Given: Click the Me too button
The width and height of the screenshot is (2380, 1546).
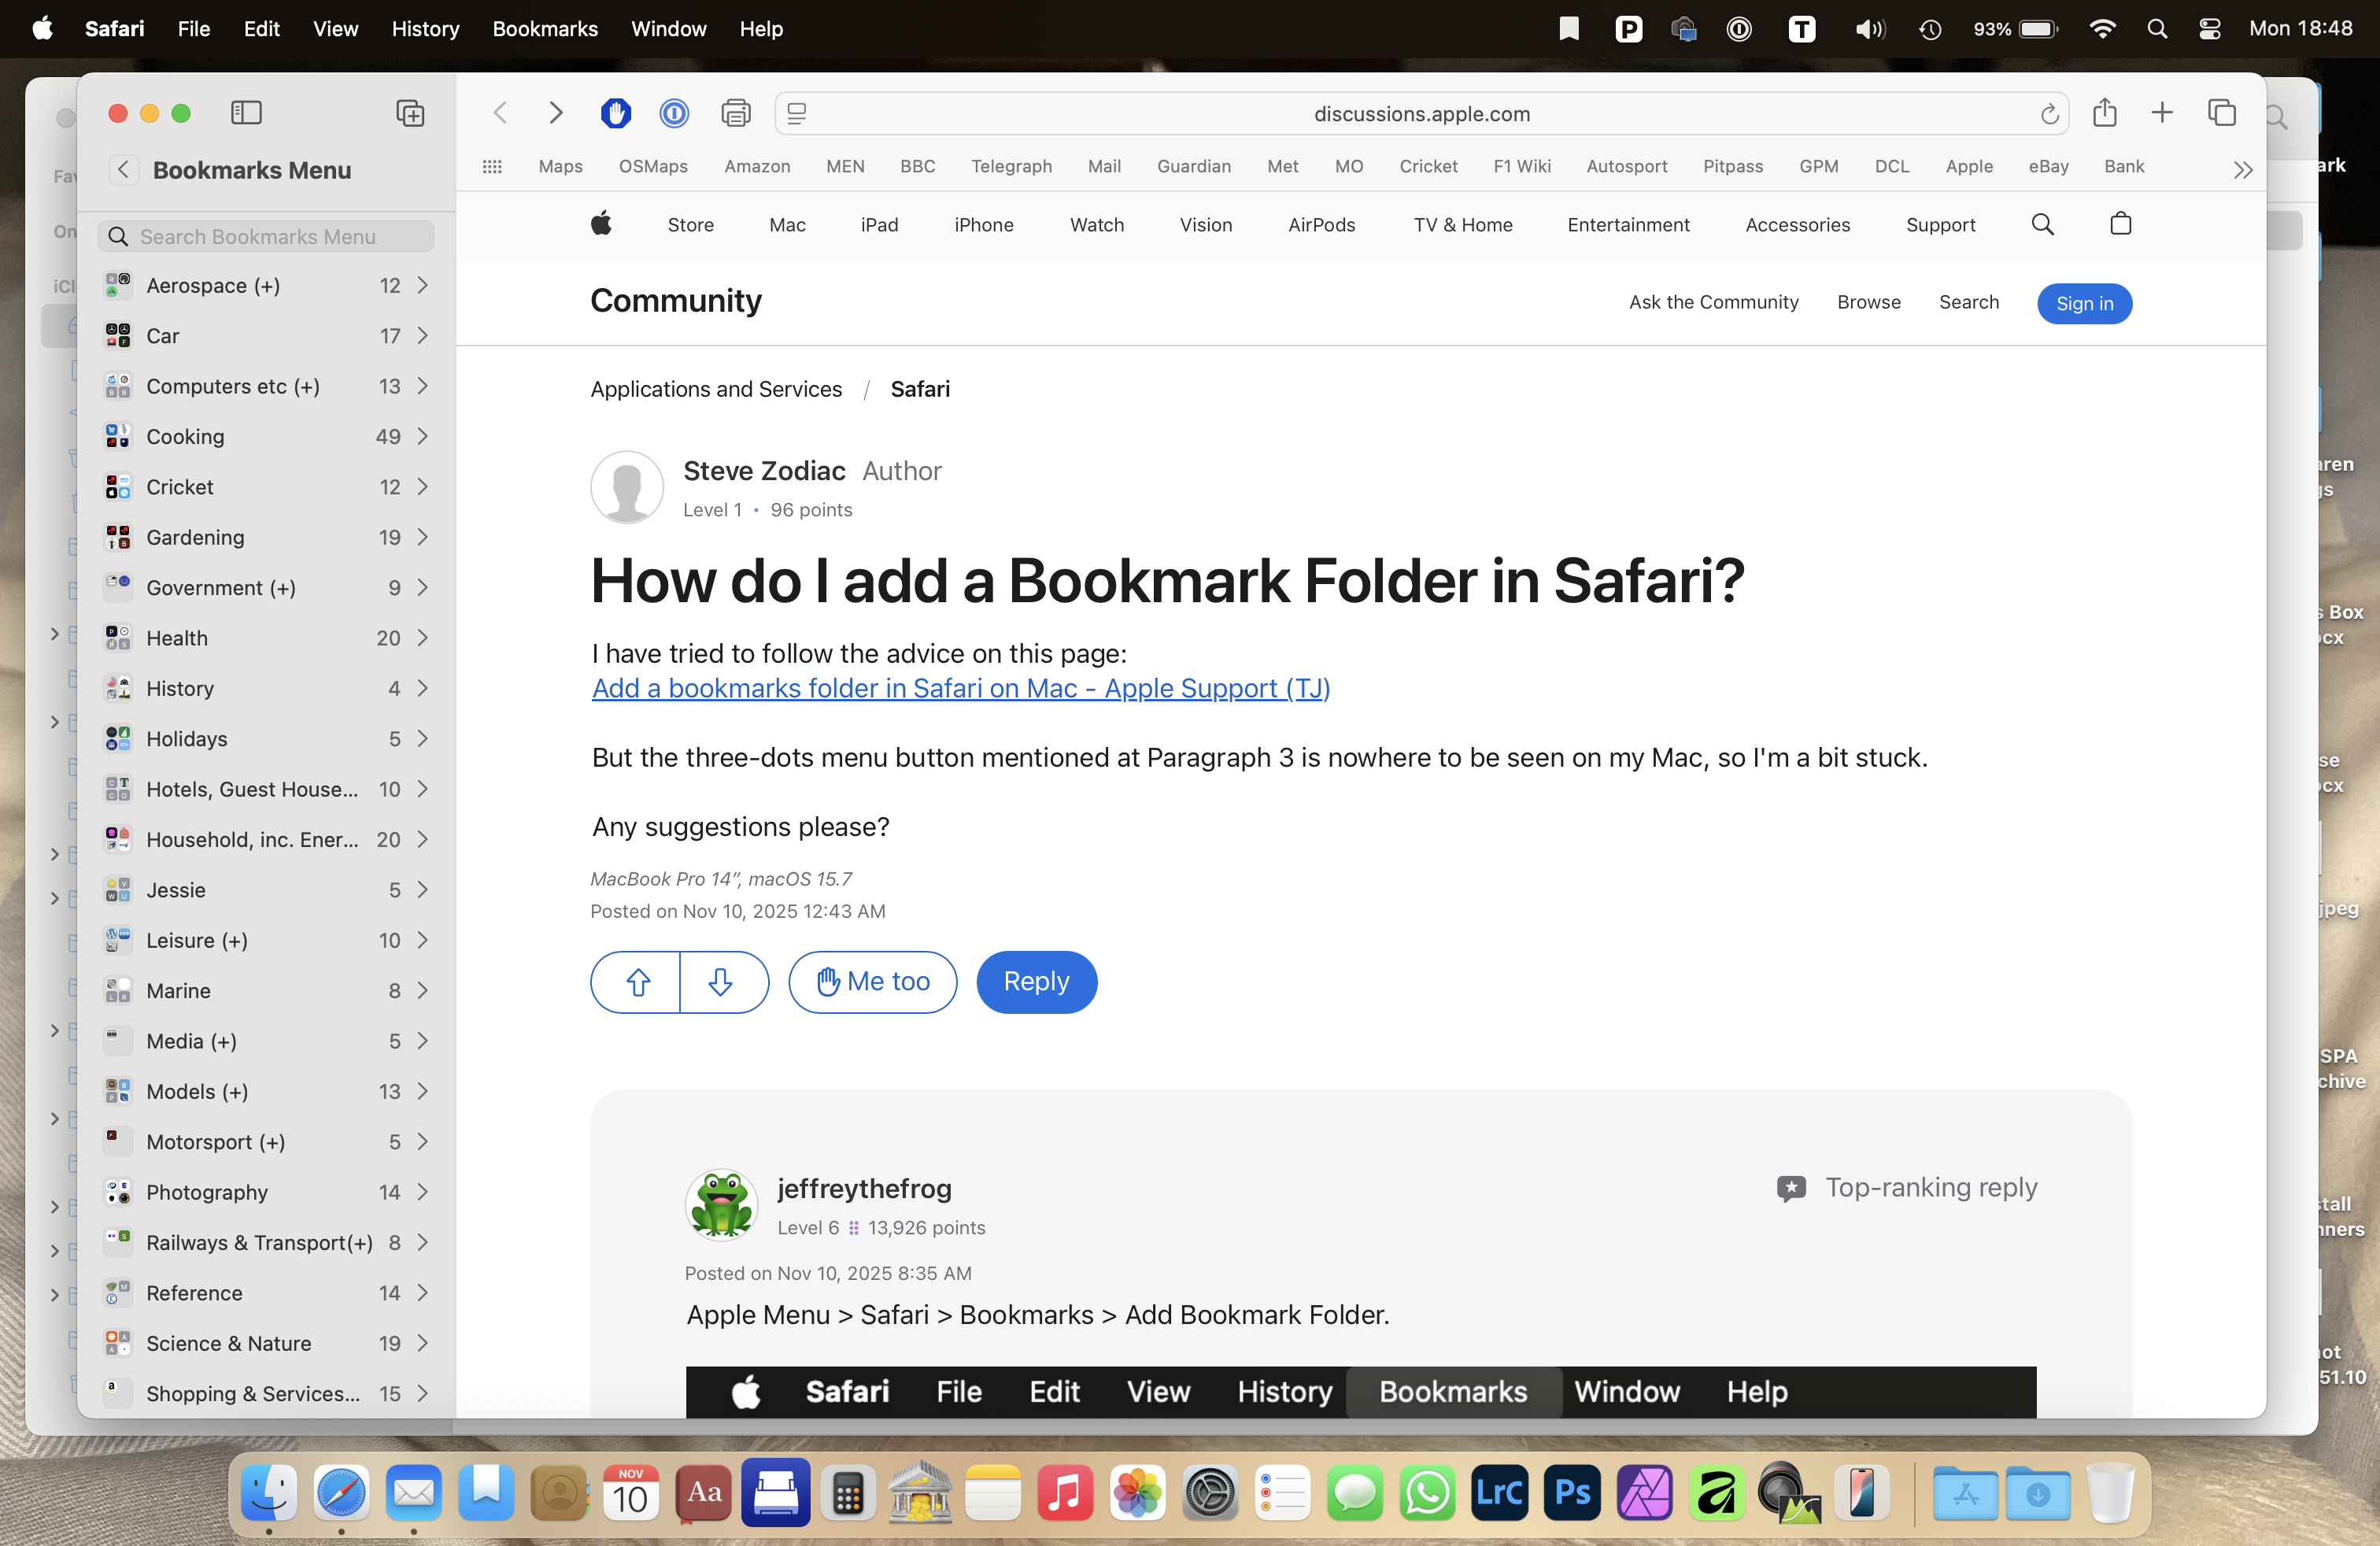Looking at the screenshot, I should pyautogui.click(x=872, y=982).
